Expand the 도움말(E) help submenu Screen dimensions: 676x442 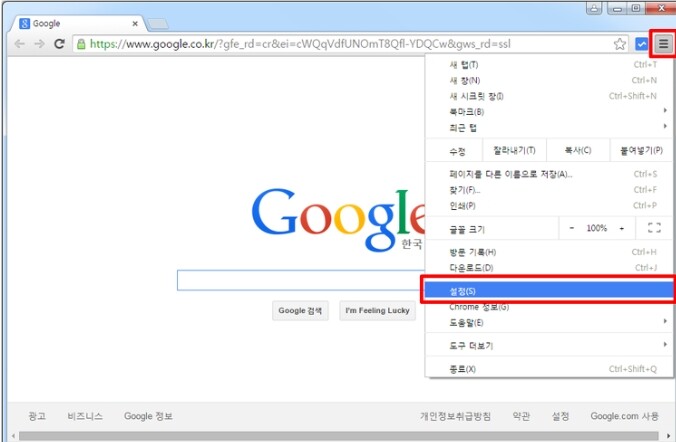pos(548,323)
